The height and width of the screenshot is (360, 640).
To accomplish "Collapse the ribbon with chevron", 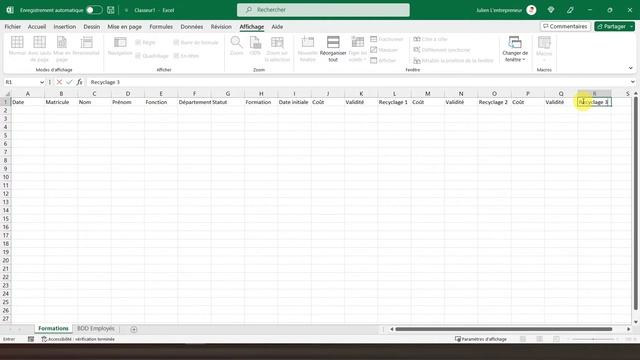I will point(631,68).
